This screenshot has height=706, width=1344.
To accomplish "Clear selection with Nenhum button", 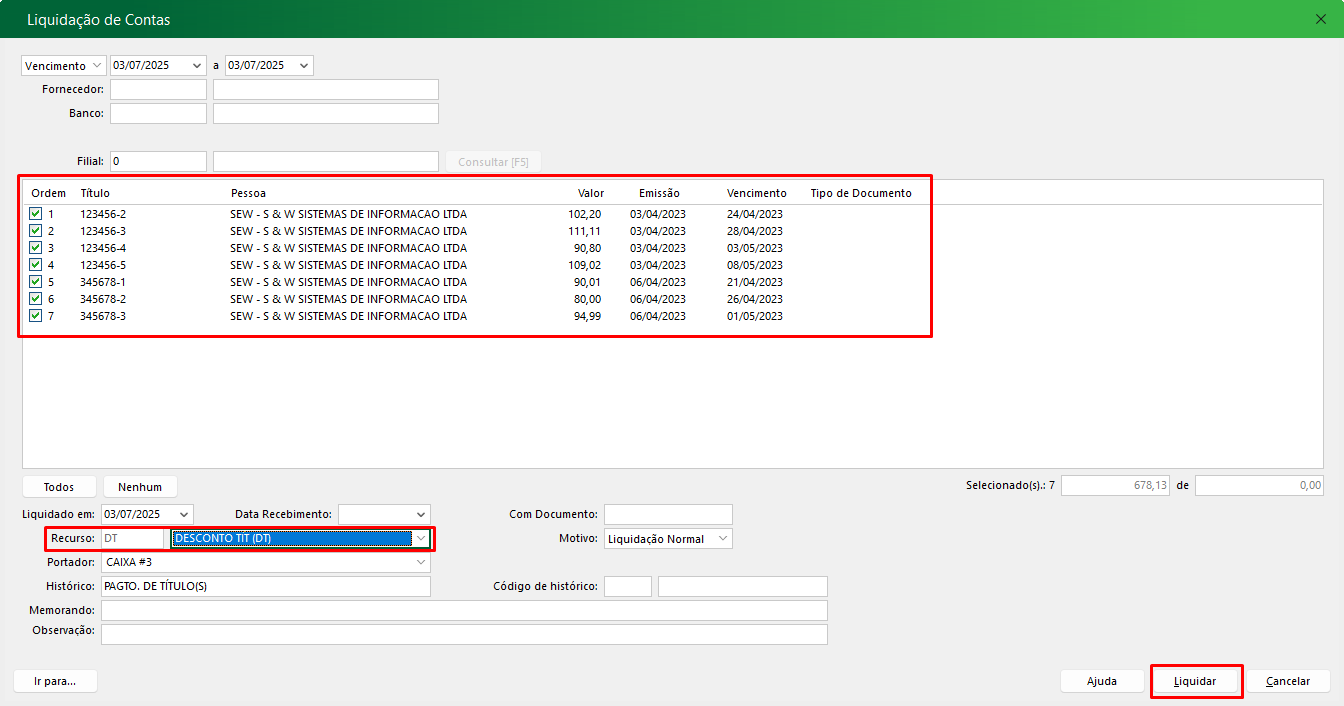I will pyautogui.click(x=140, y=487).
